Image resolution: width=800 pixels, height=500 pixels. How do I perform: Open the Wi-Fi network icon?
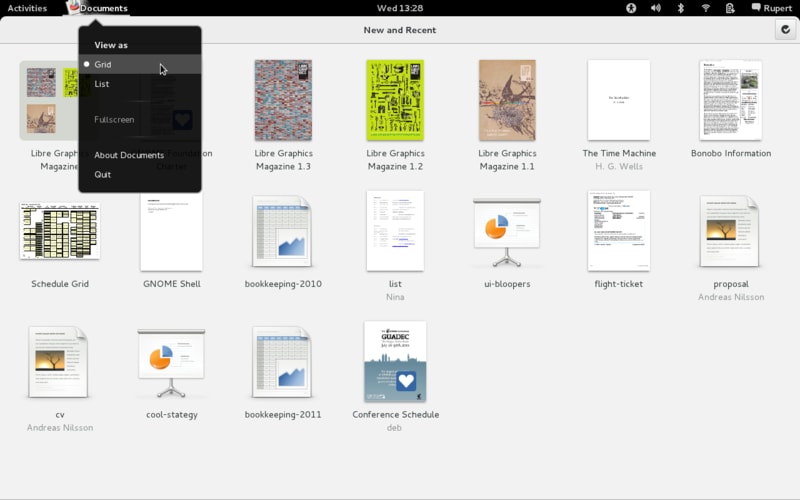pyautogui.click(x=705, y=8)
